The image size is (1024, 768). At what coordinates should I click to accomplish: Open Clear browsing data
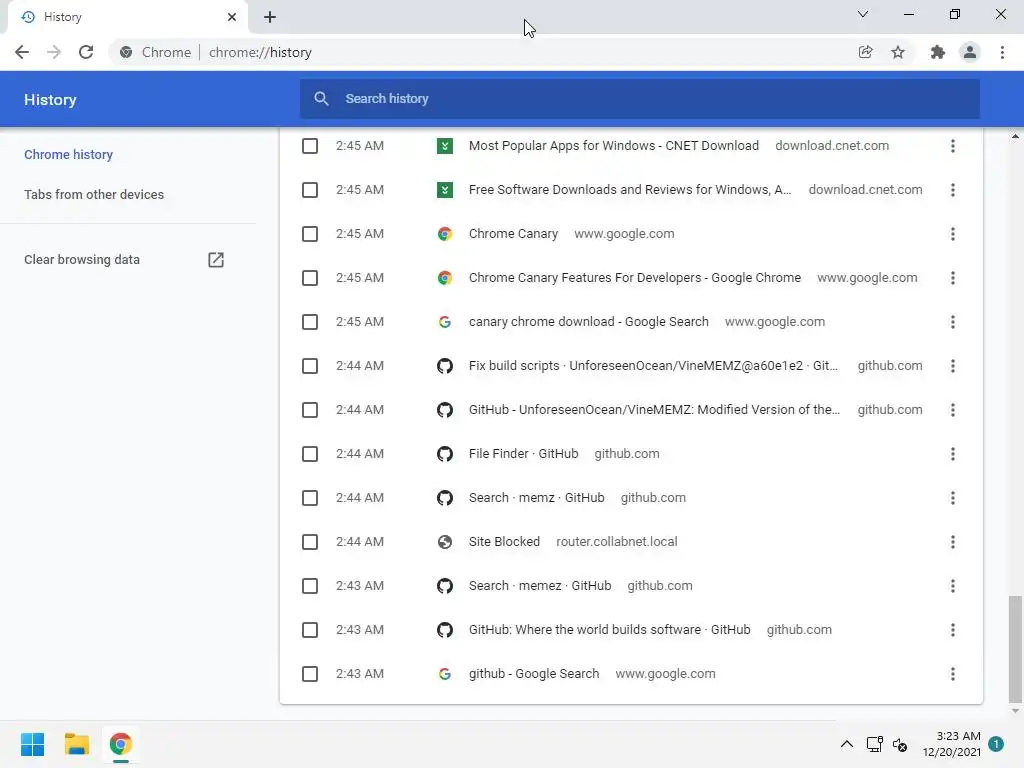point(82,260)
